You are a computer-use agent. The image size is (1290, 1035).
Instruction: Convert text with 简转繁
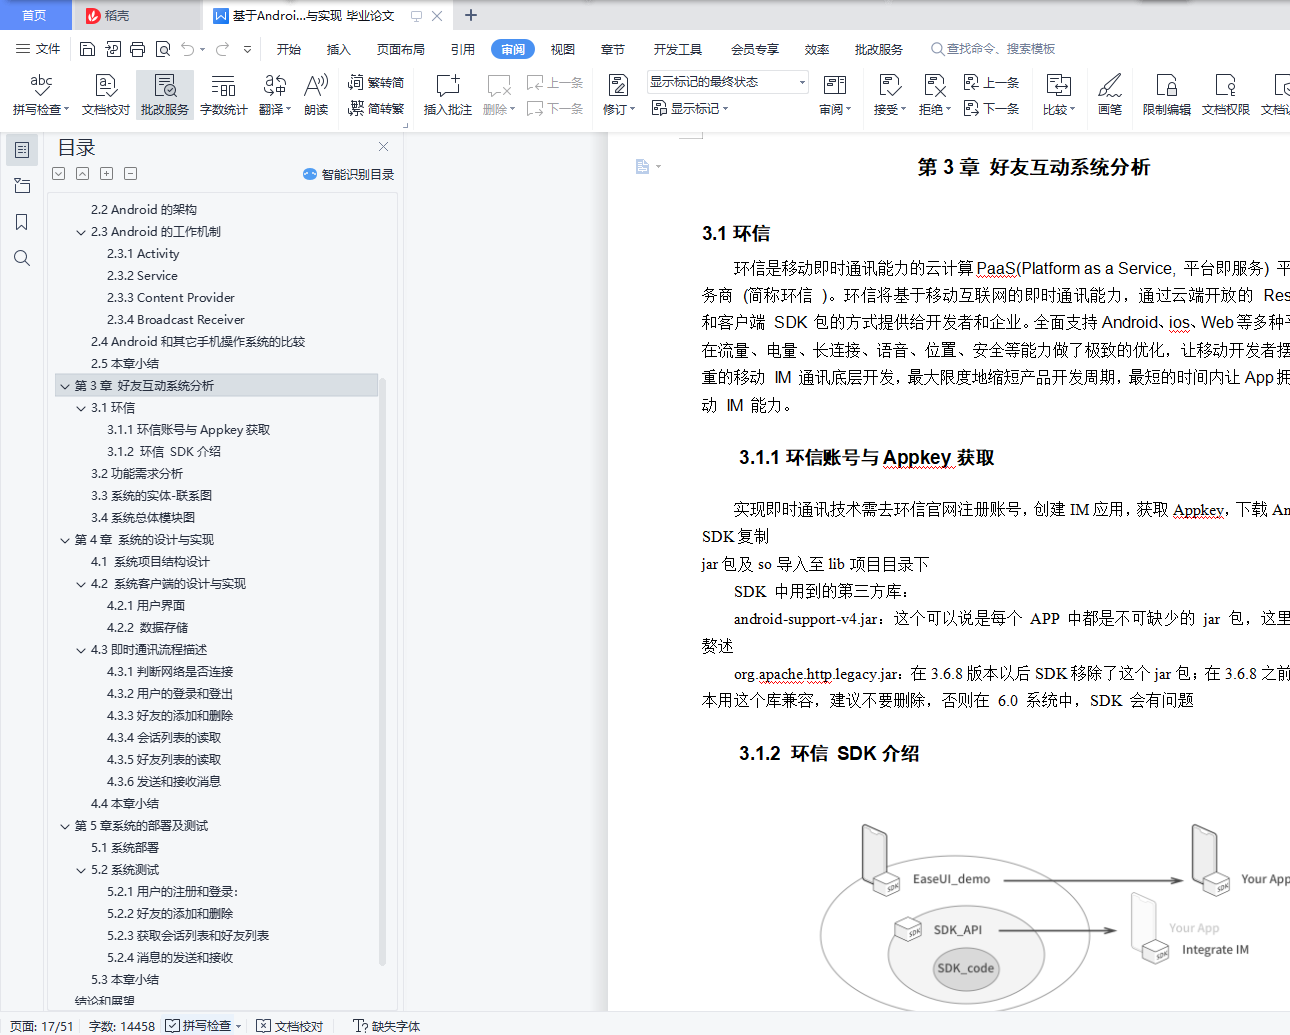(376, 108)
